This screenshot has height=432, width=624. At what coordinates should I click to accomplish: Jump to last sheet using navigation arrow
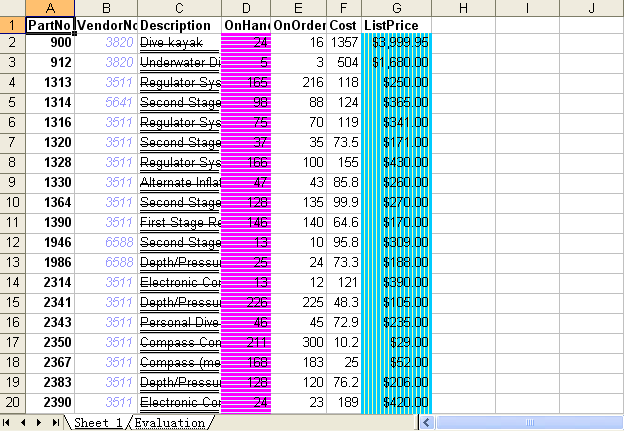[54, 423]
